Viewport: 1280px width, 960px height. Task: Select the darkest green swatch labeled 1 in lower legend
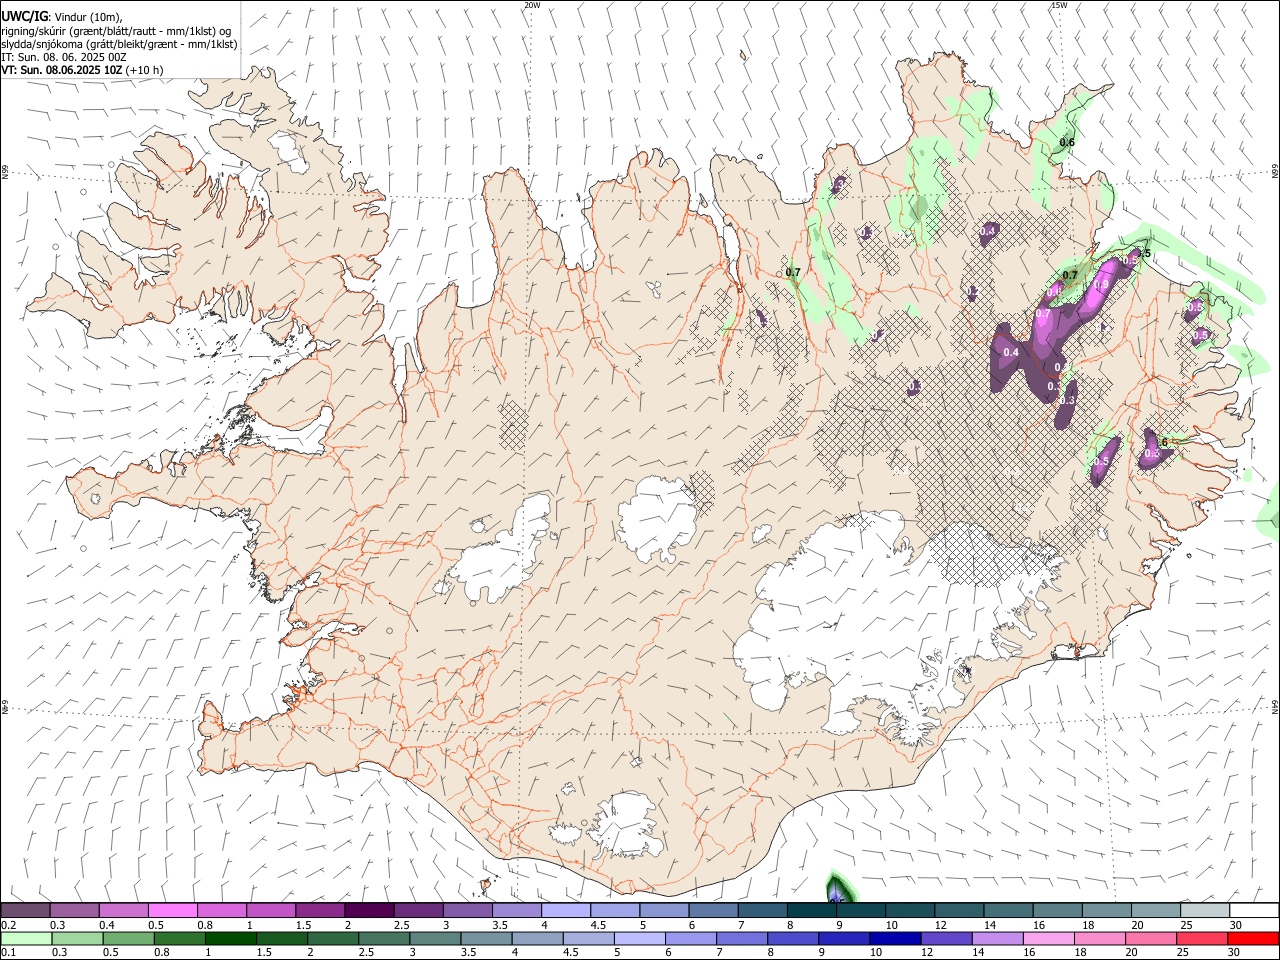(231, 939)
